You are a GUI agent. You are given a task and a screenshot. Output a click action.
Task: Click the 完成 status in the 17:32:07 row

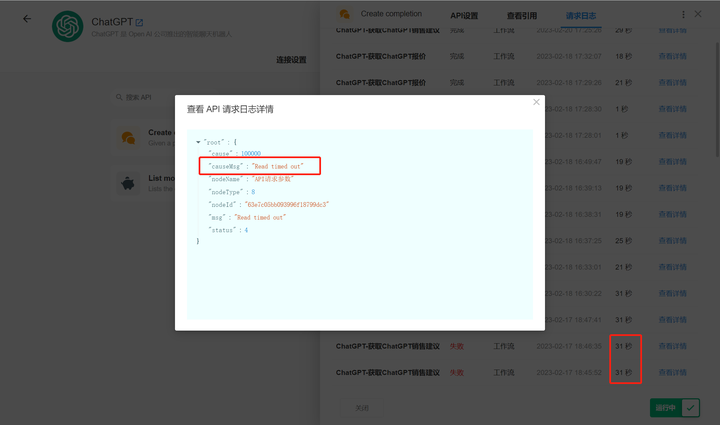click(456, 56)
